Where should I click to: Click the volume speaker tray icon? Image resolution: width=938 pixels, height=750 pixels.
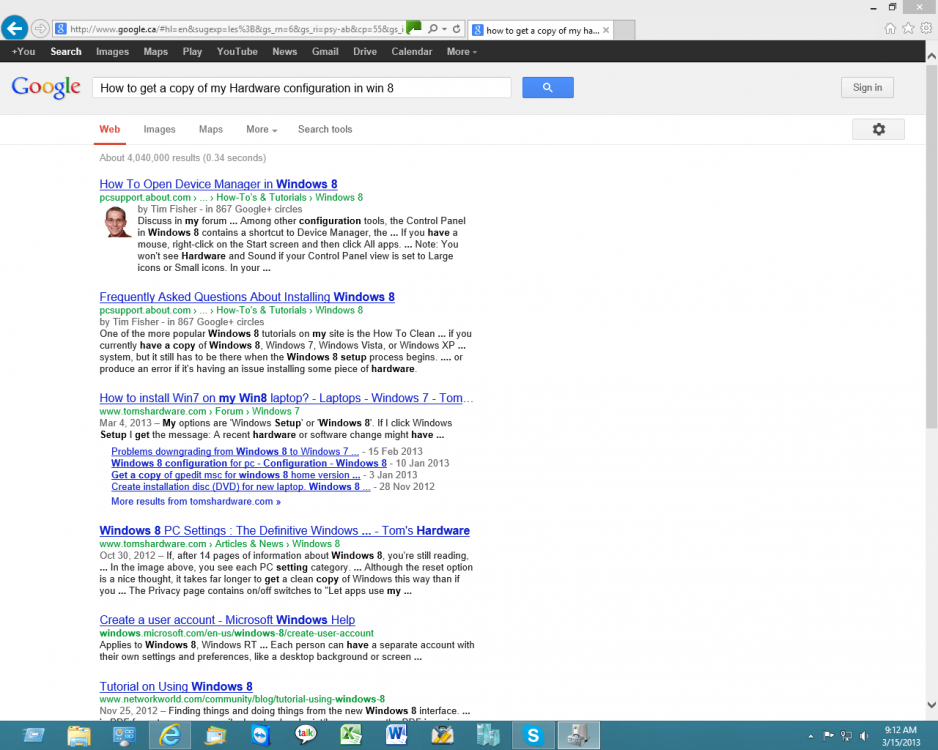(864, 736)
